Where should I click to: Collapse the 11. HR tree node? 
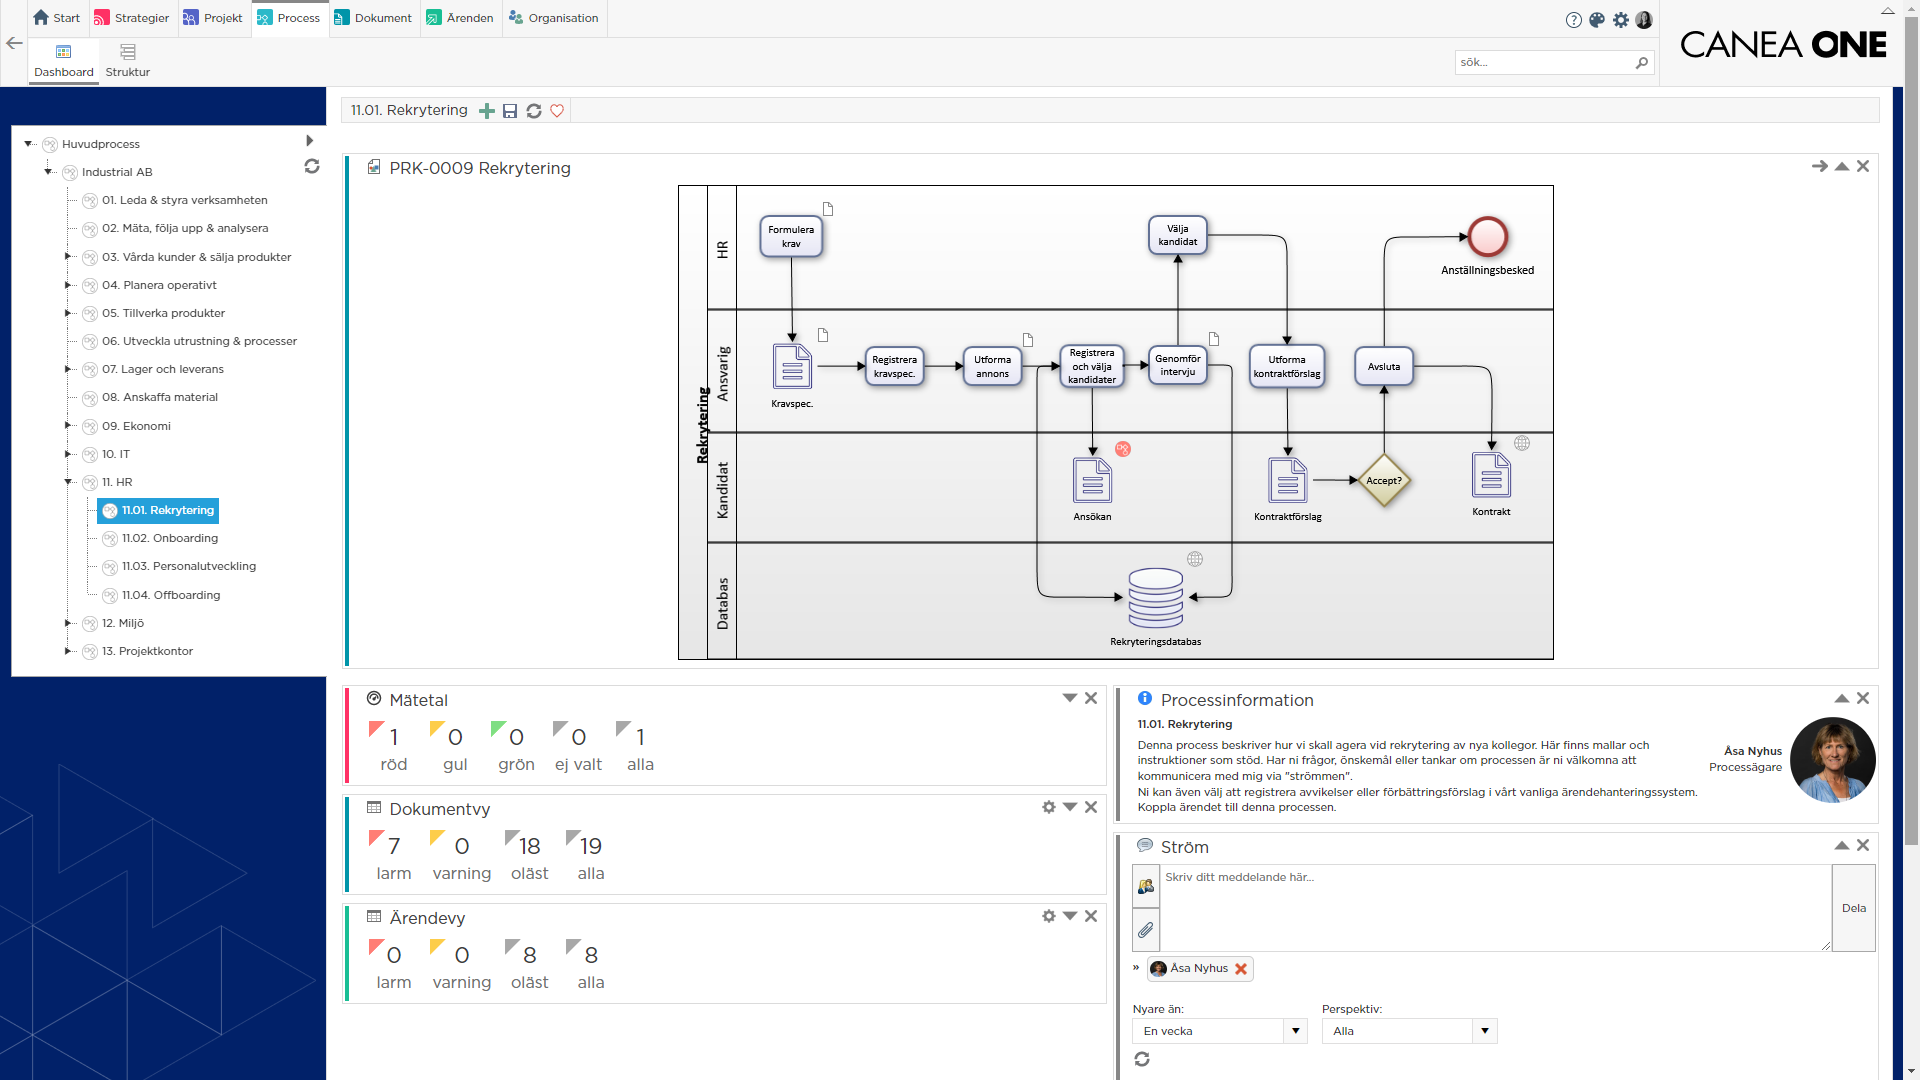[69, 482]
